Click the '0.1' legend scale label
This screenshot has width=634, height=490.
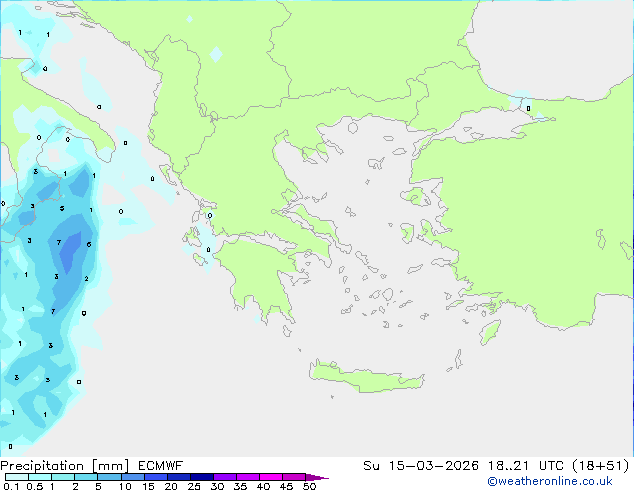click(x=11, y=486)
